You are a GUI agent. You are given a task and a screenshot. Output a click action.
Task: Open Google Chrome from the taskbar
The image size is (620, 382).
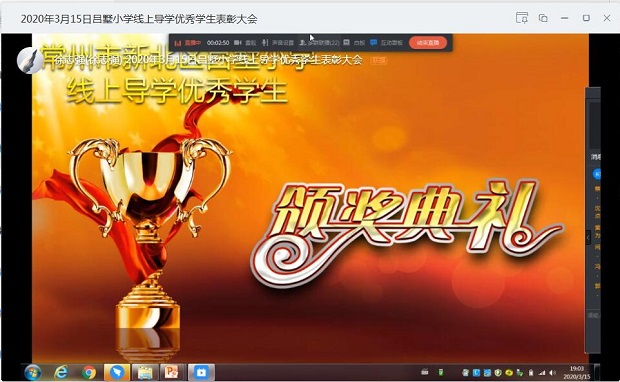tap(89, 373)
